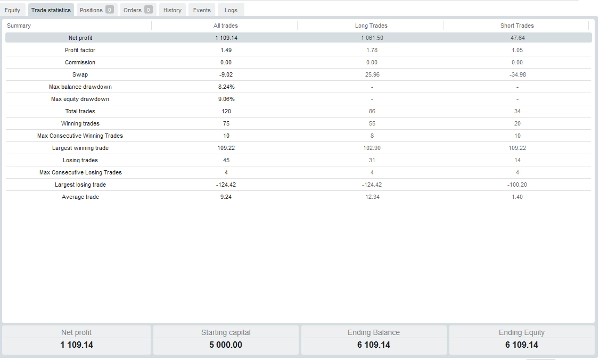Click the Short Trades column header

(517, 26)
